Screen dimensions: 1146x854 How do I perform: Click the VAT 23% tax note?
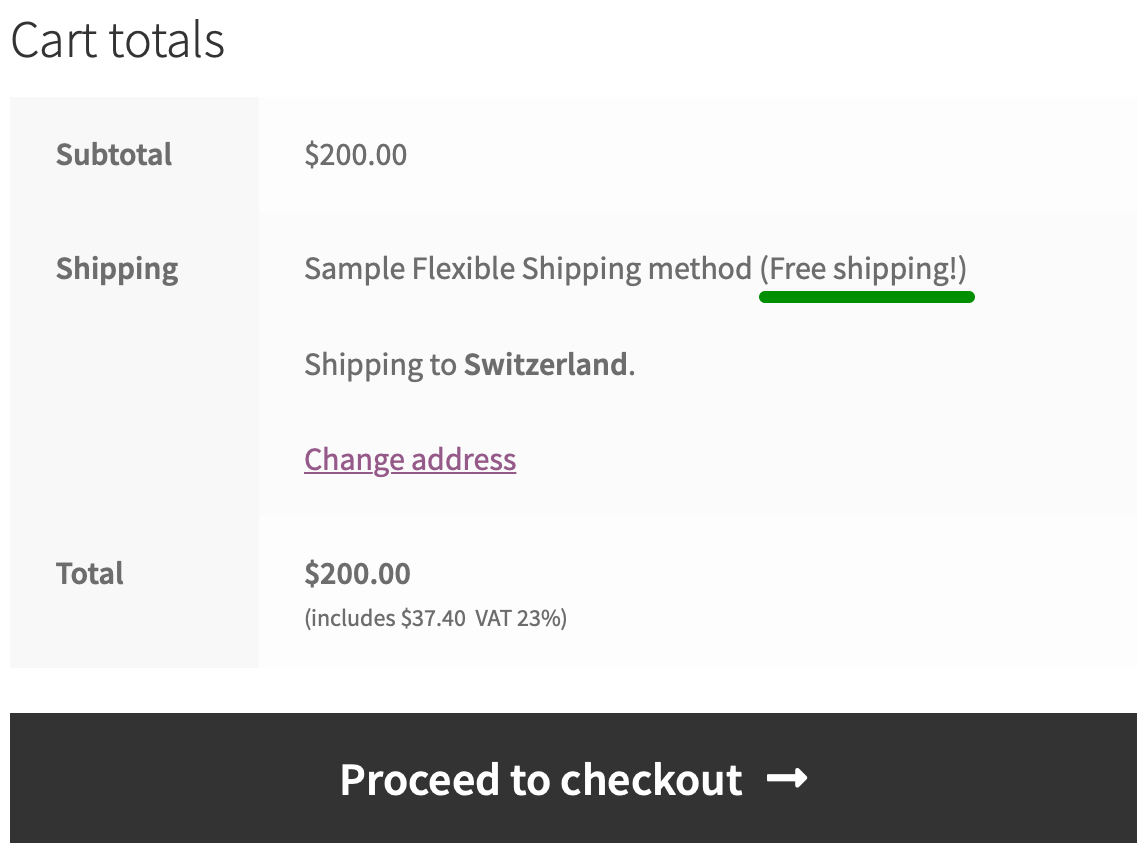(x=519, y=618)
